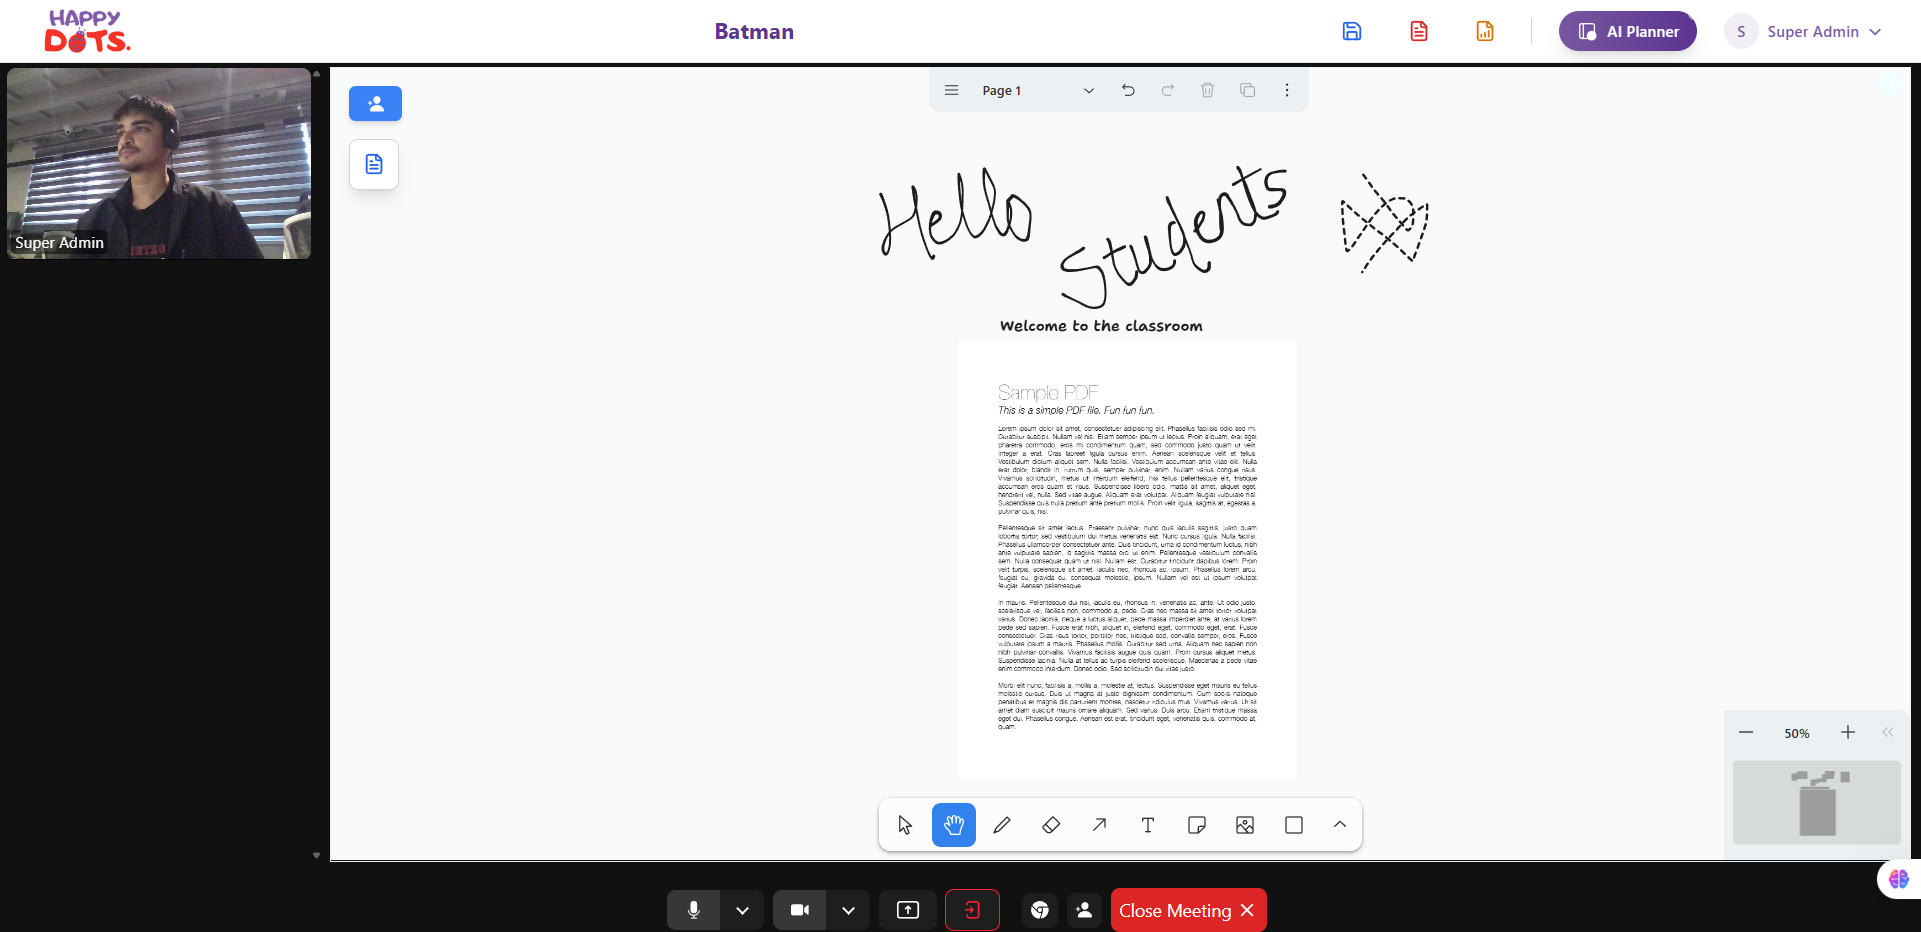This screenshot has height=932, width=1921.
Task: Select the Text tool
Action: 1147,825
